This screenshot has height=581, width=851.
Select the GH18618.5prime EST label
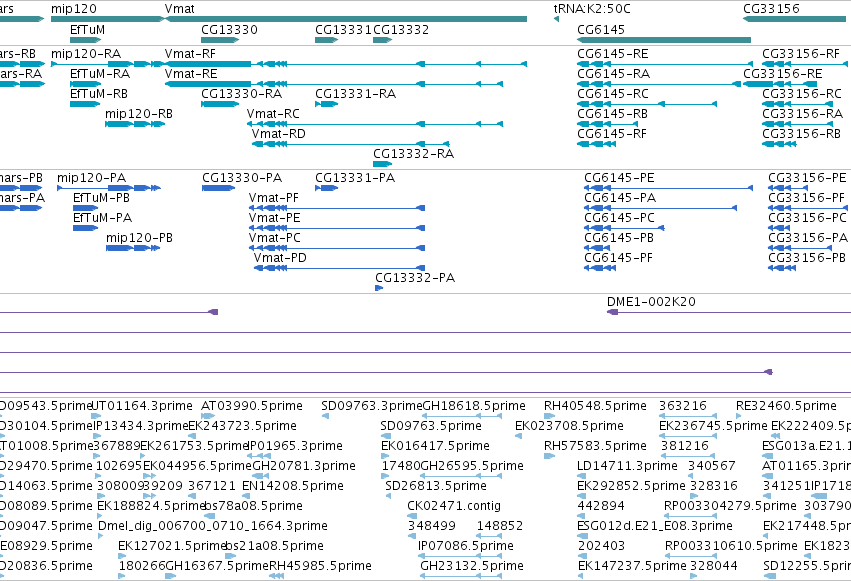click(474, 406)
